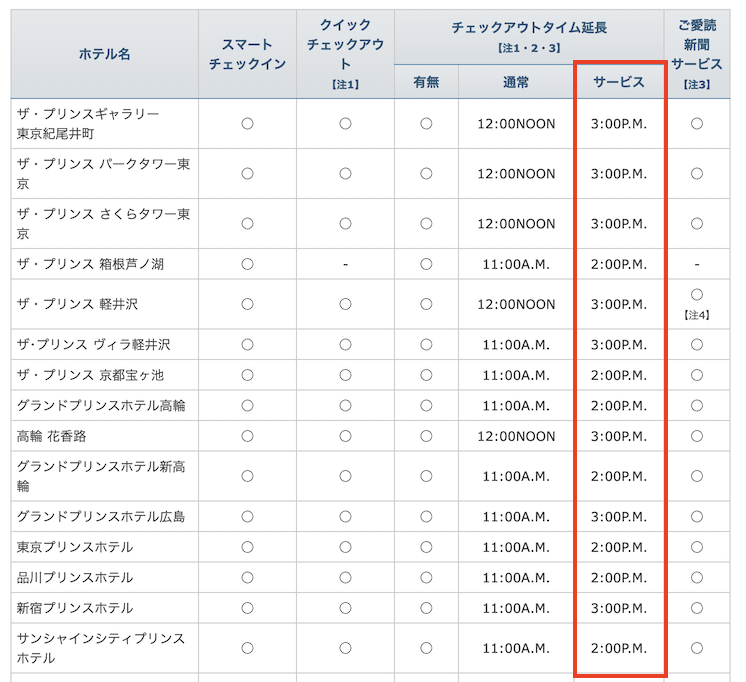Select hotel name サンシャインシティプリンスホテル
Image resolution: width=746 pixels, height=682 pixels.
coord(101,648)
